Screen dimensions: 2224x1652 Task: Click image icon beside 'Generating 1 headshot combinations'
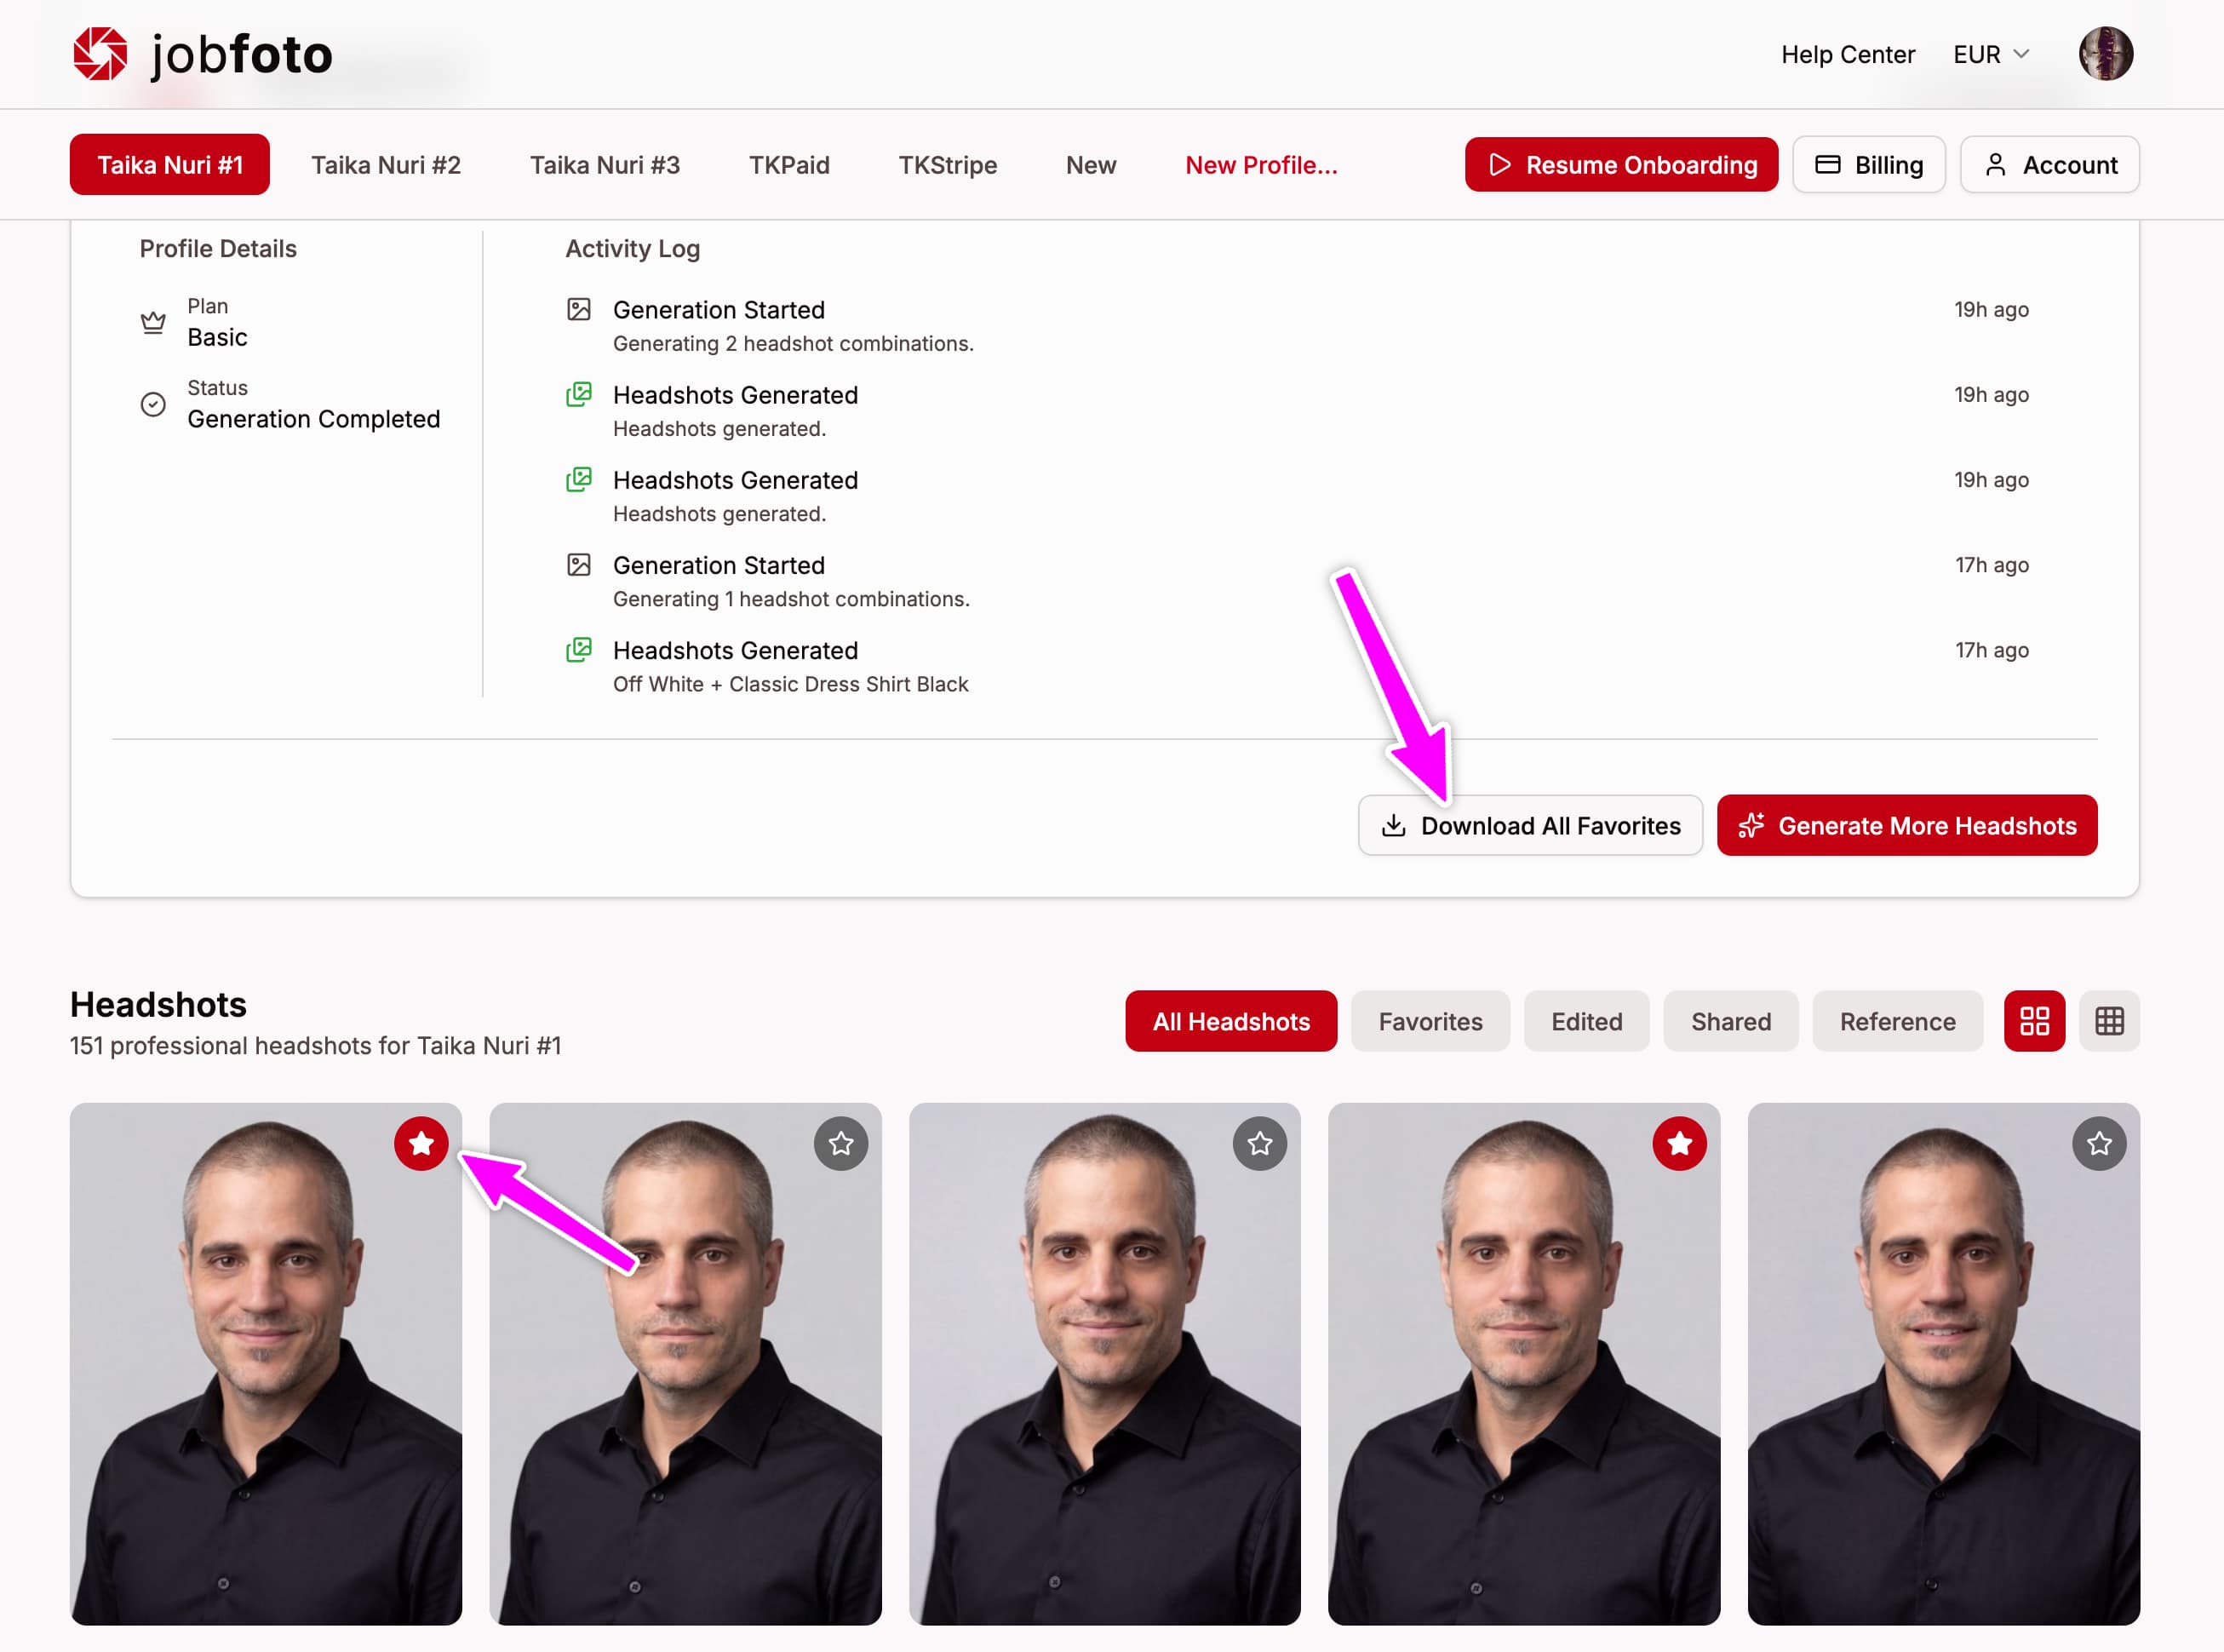coord(579,565)
